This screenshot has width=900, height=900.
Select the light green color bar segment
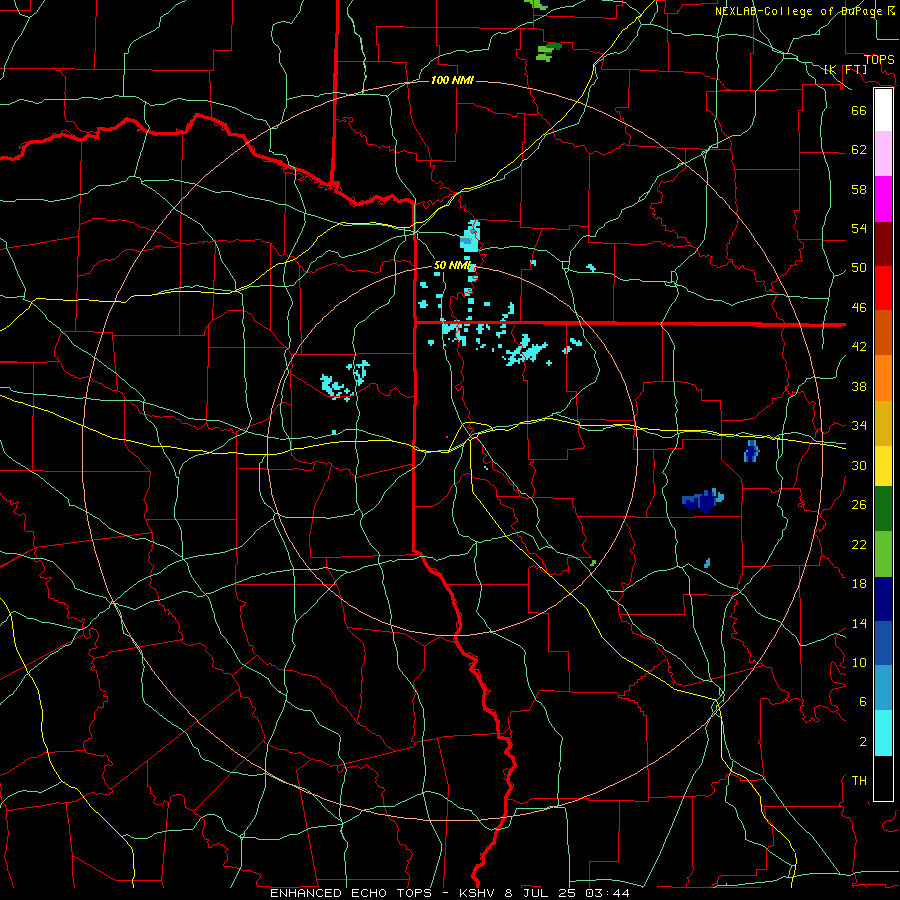pos(883,554)
